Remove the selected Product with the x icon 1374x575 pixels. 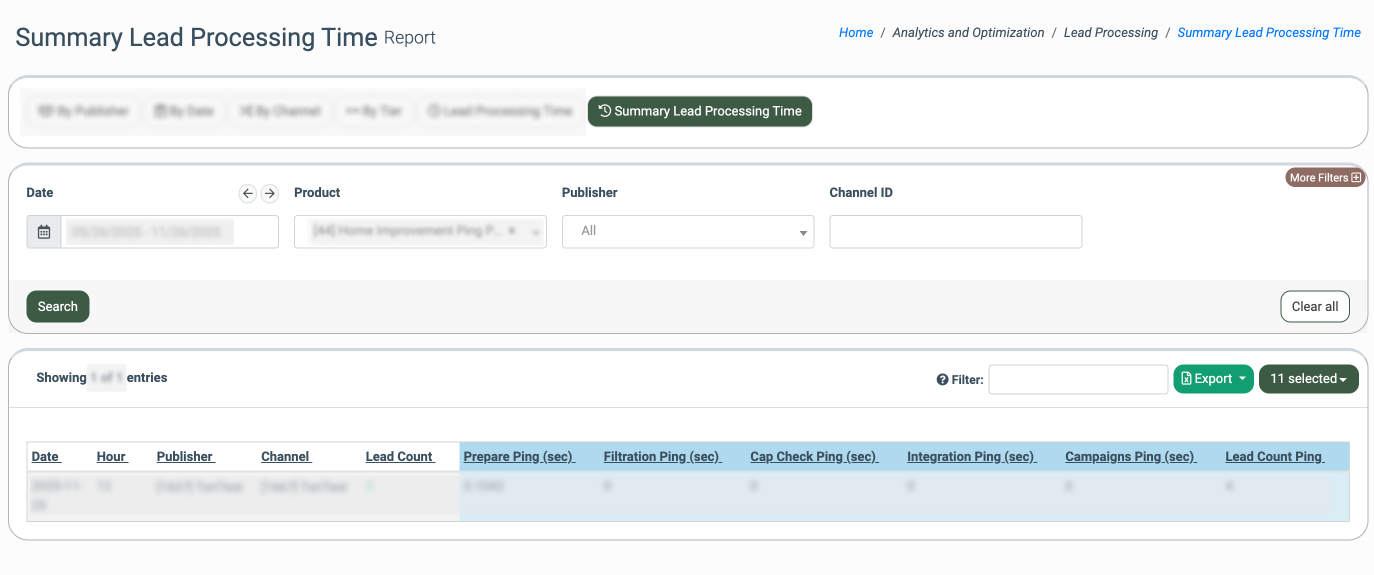[512, 231]
